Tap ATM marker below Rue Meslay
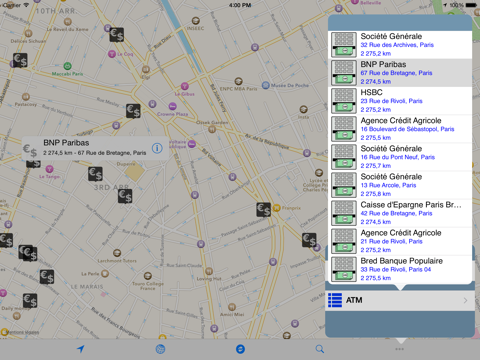This screenshot has height=360, width=480. [133, 111]
